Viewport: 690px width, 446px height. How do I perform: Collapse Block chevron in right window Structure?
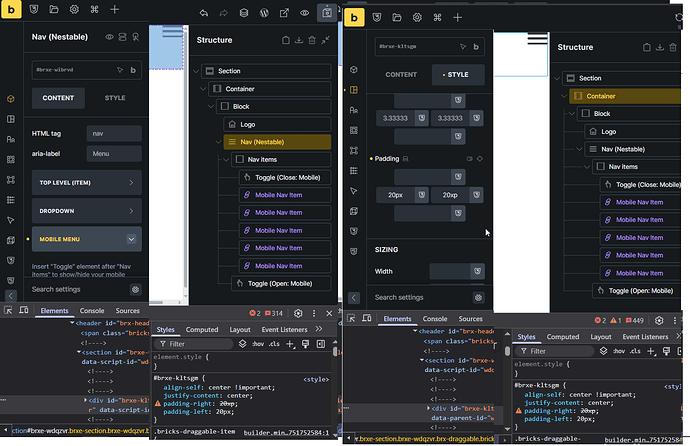572,113
